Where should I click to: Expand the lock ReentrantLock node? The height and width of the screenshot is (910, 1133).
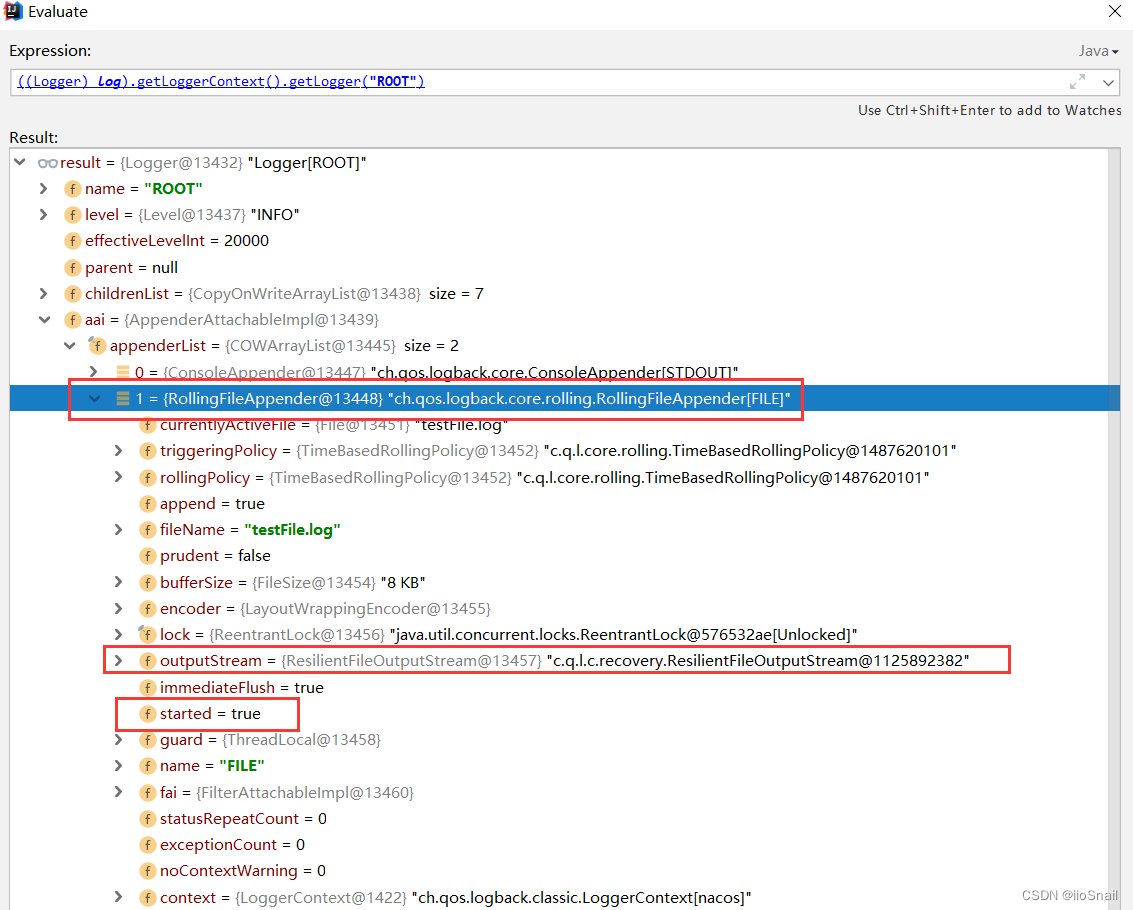(x=119, y=635)
